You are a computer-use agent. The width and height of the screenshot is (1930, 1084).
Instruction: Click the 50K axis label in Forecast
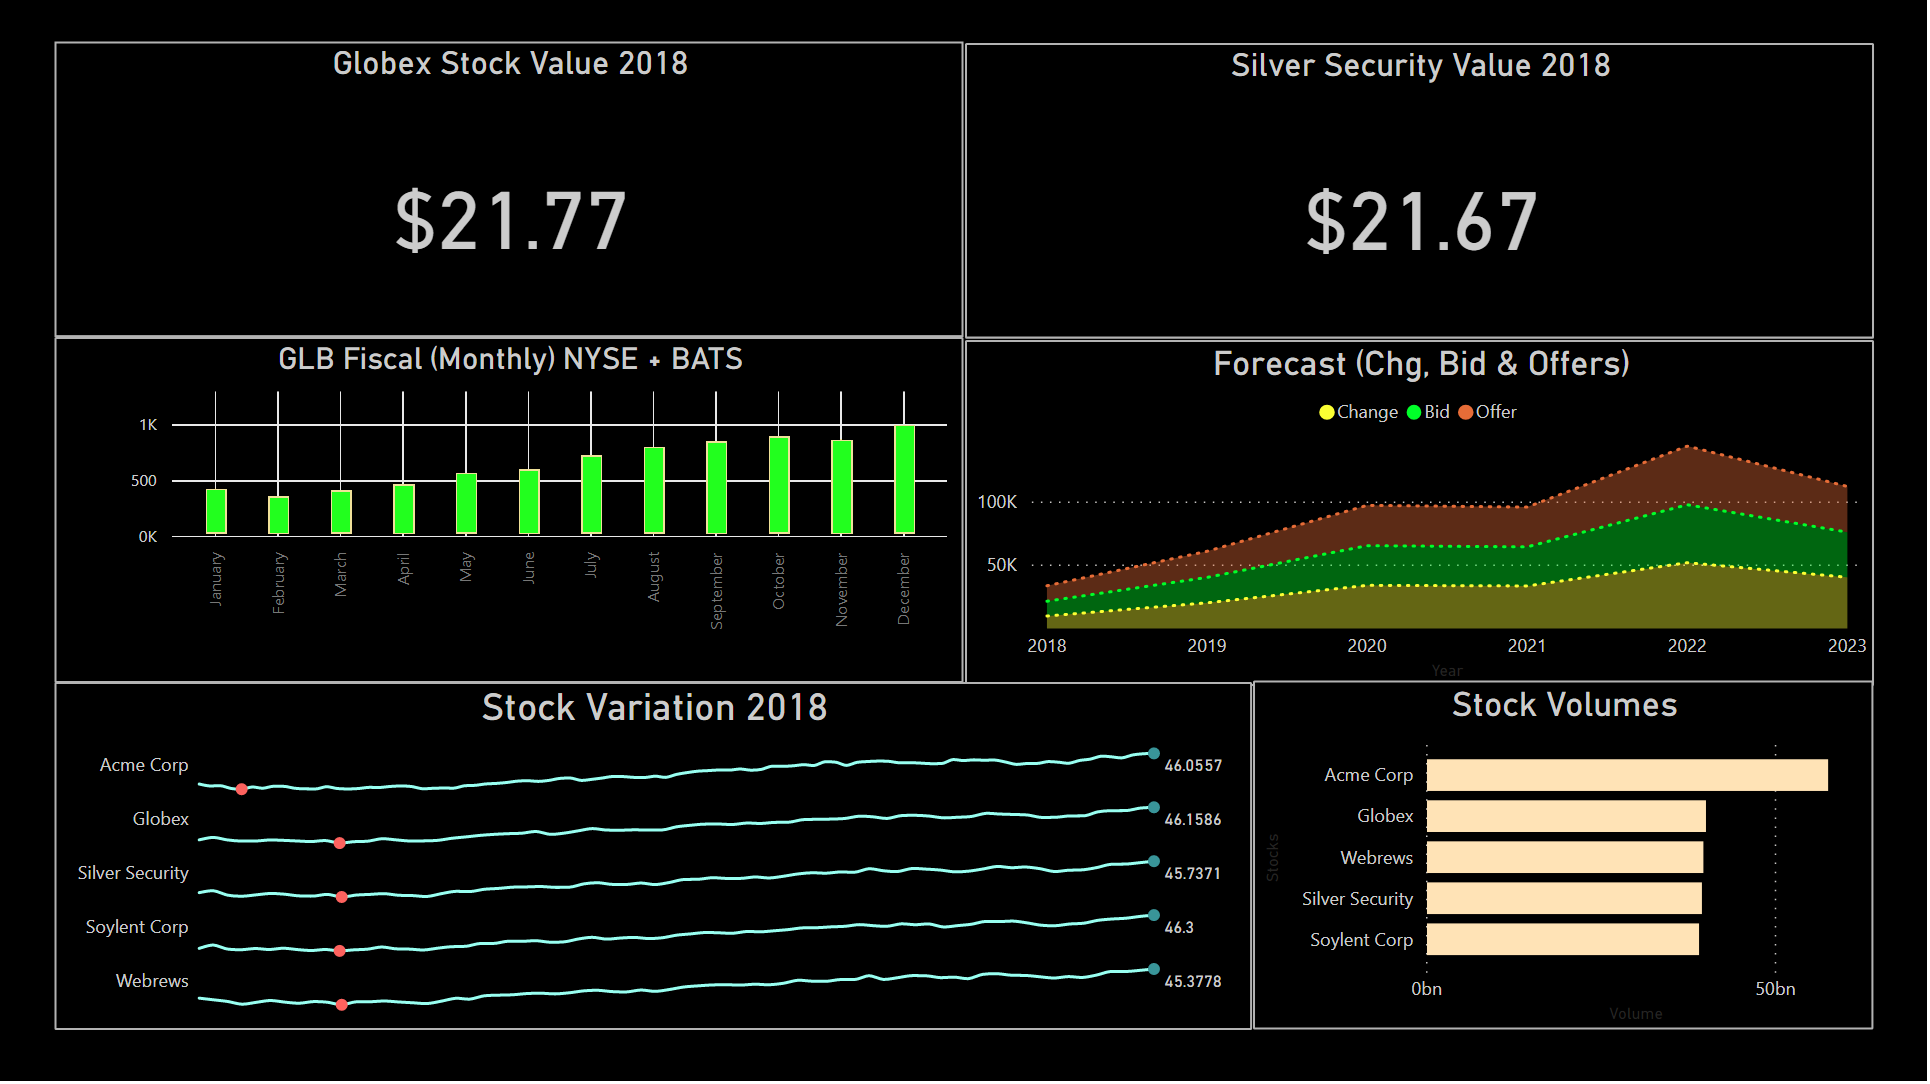pyautogui.click(x=1002, y=565)
